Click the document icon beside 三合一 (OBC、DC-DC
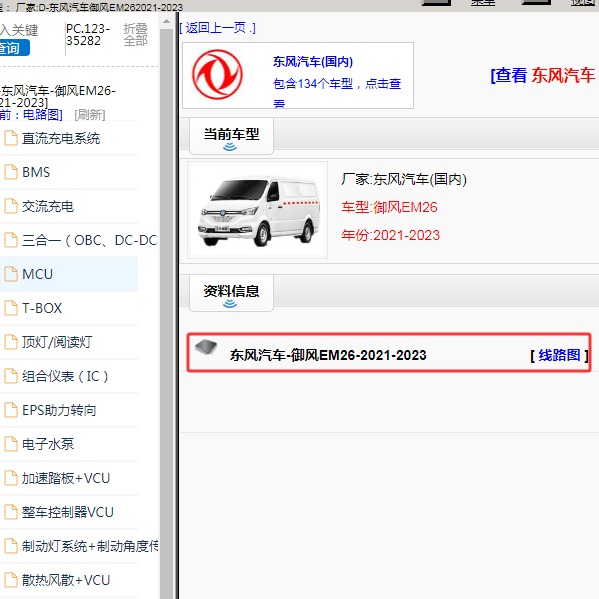The image size is (599, 599). 11,240
